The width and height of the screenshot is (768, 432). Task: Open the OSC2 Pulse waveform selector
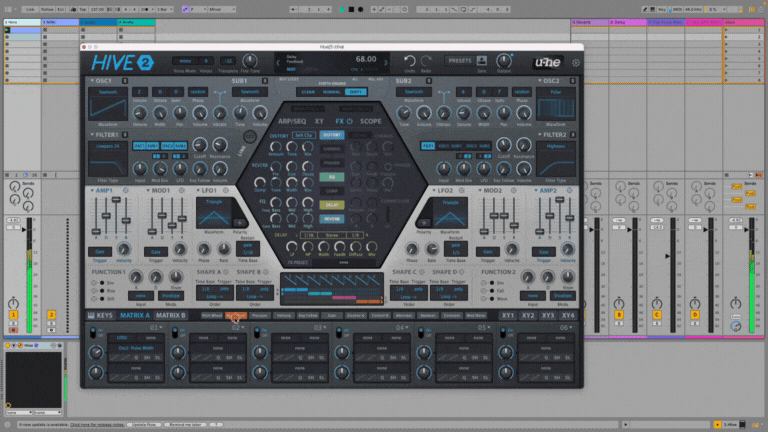pyautogui.click(x=555, y=92)
